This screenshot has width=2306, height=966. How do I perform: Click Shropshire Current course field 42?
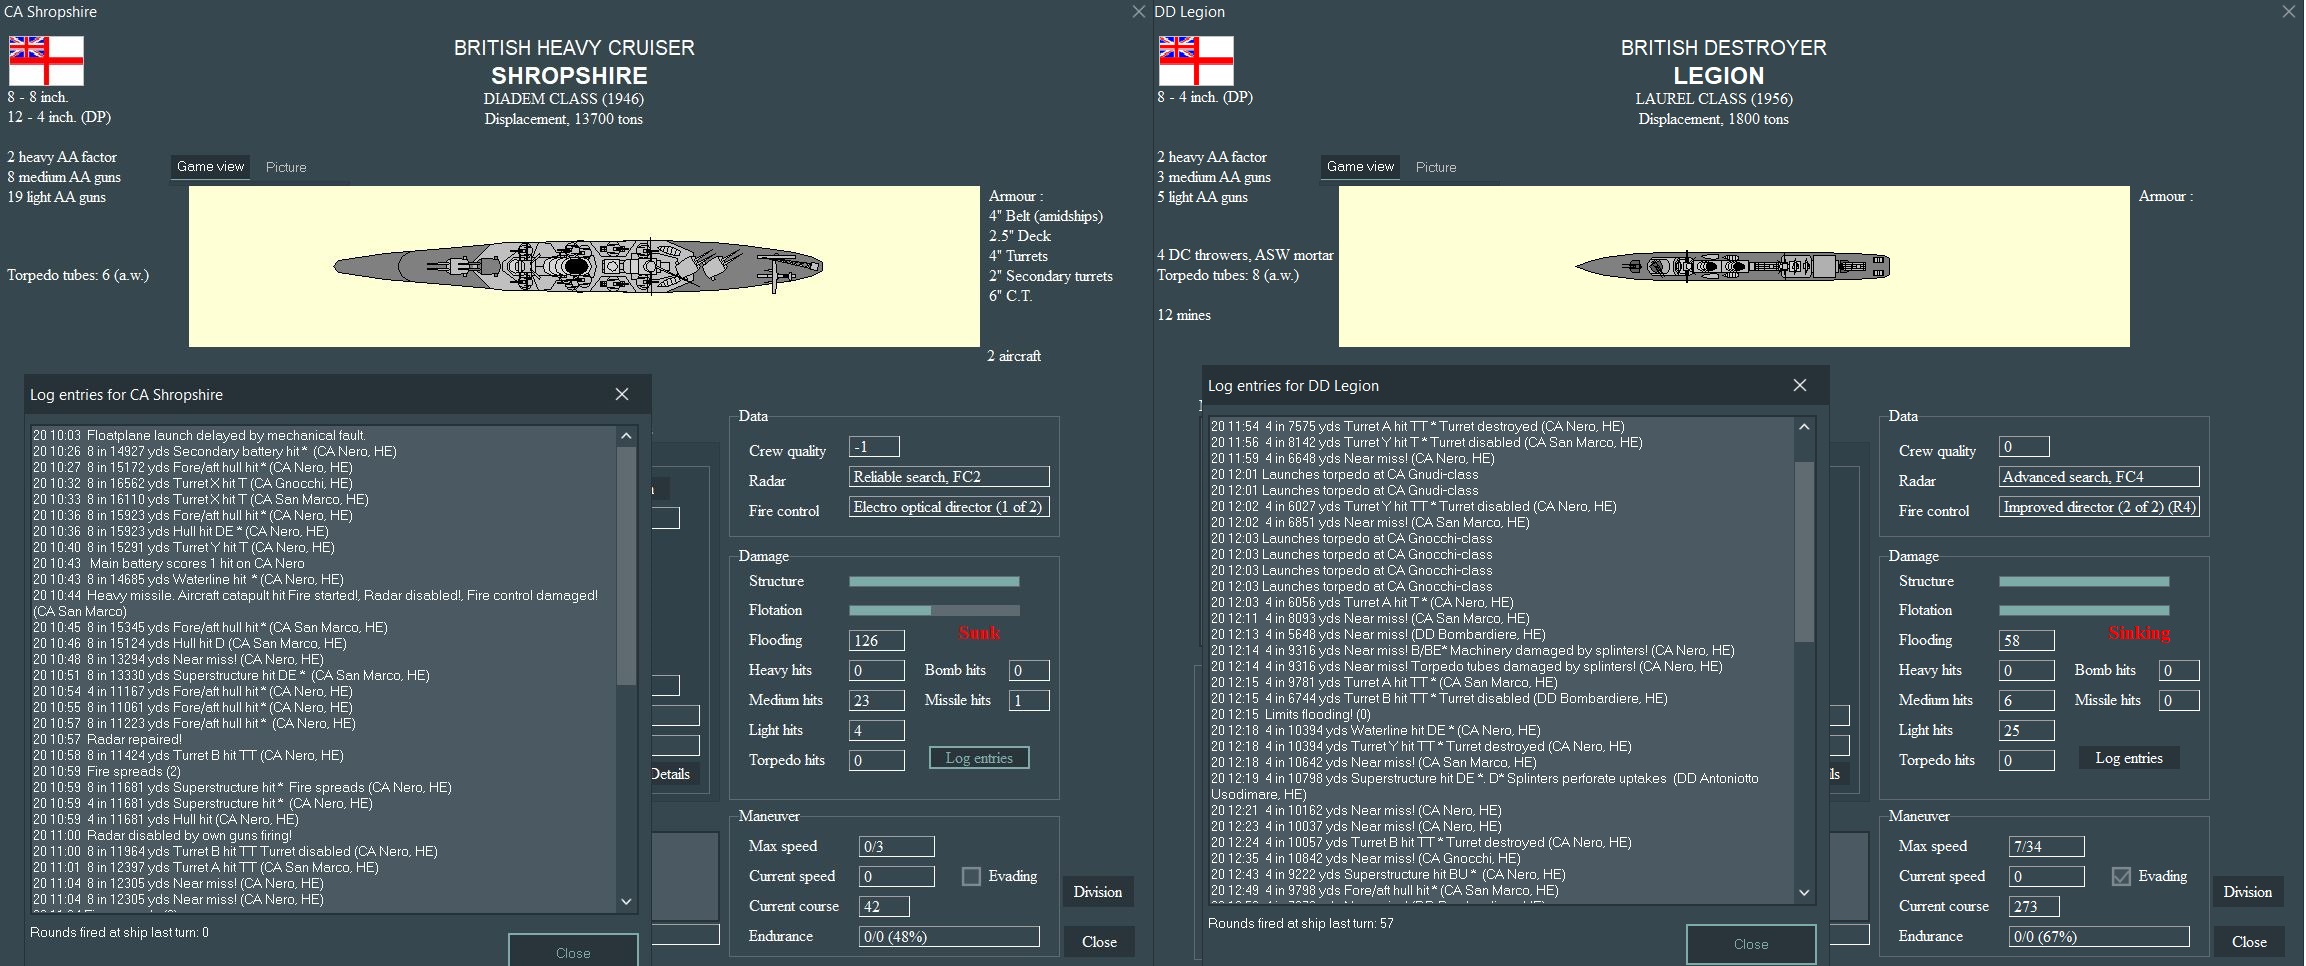click(884, 906)
